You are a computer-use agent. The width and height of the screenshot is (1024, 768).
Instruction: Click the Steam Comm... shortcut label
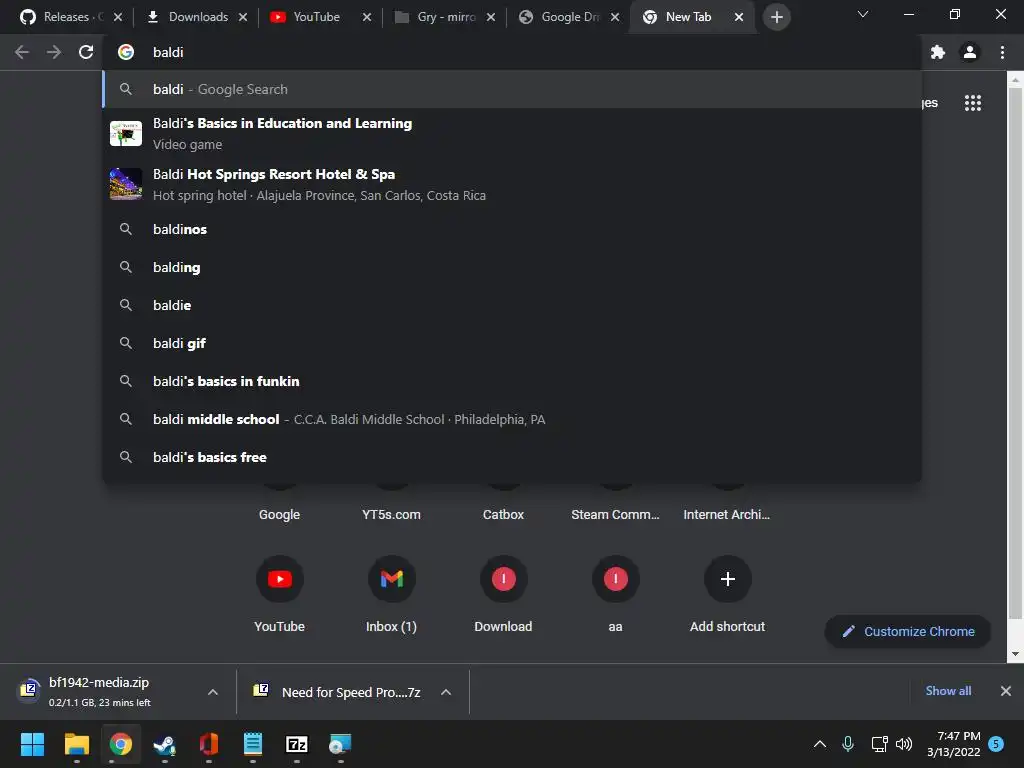click(x=615, y=515)
